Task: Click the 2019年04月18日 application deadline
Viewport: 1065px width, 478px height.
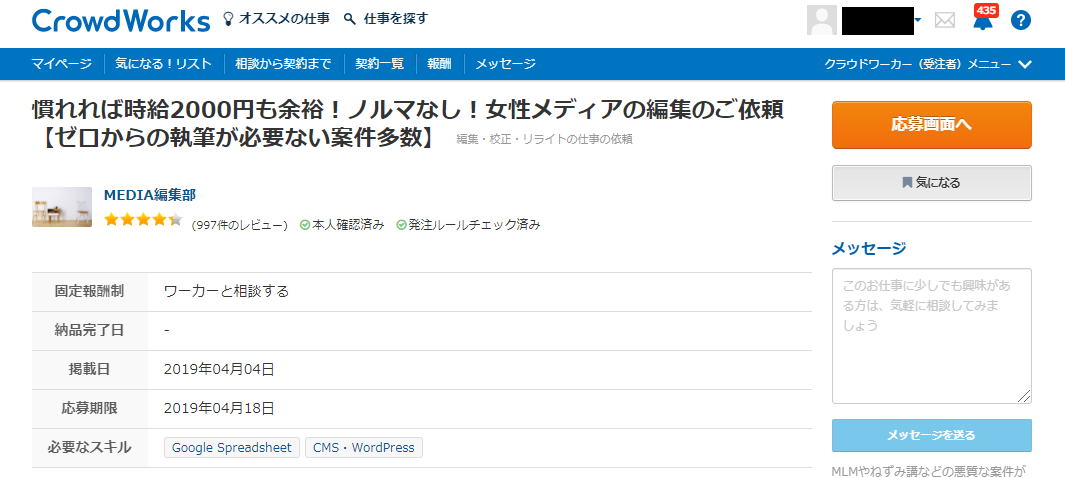Action: click(x=219, y=409)
